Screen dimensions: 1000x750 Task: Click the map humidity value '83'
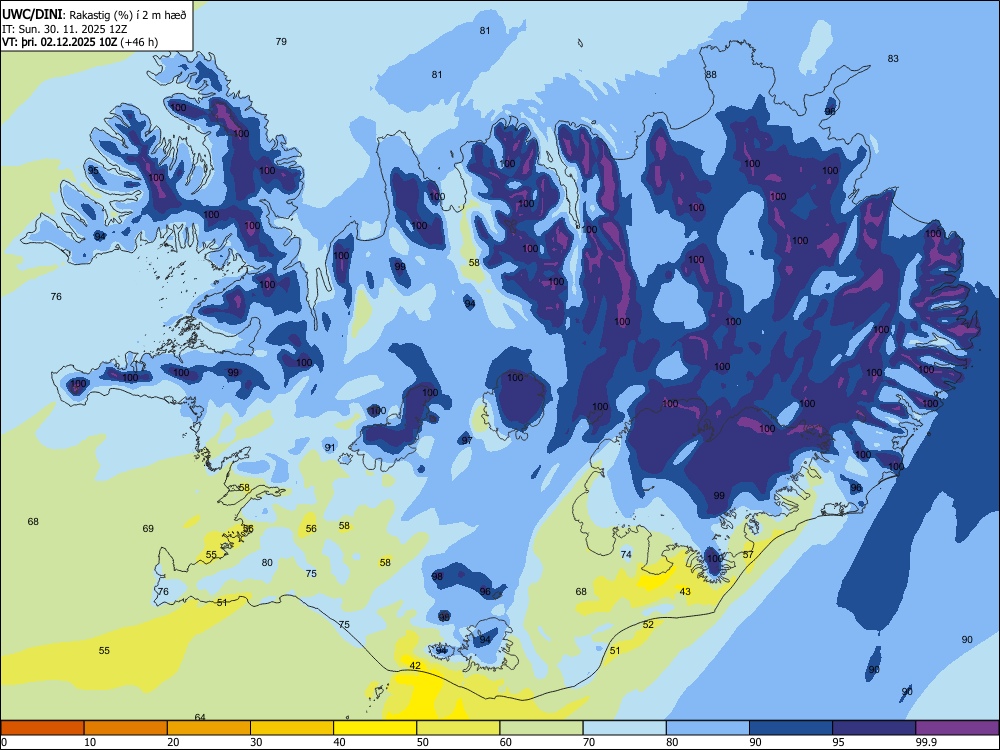(x=893, y=59)
